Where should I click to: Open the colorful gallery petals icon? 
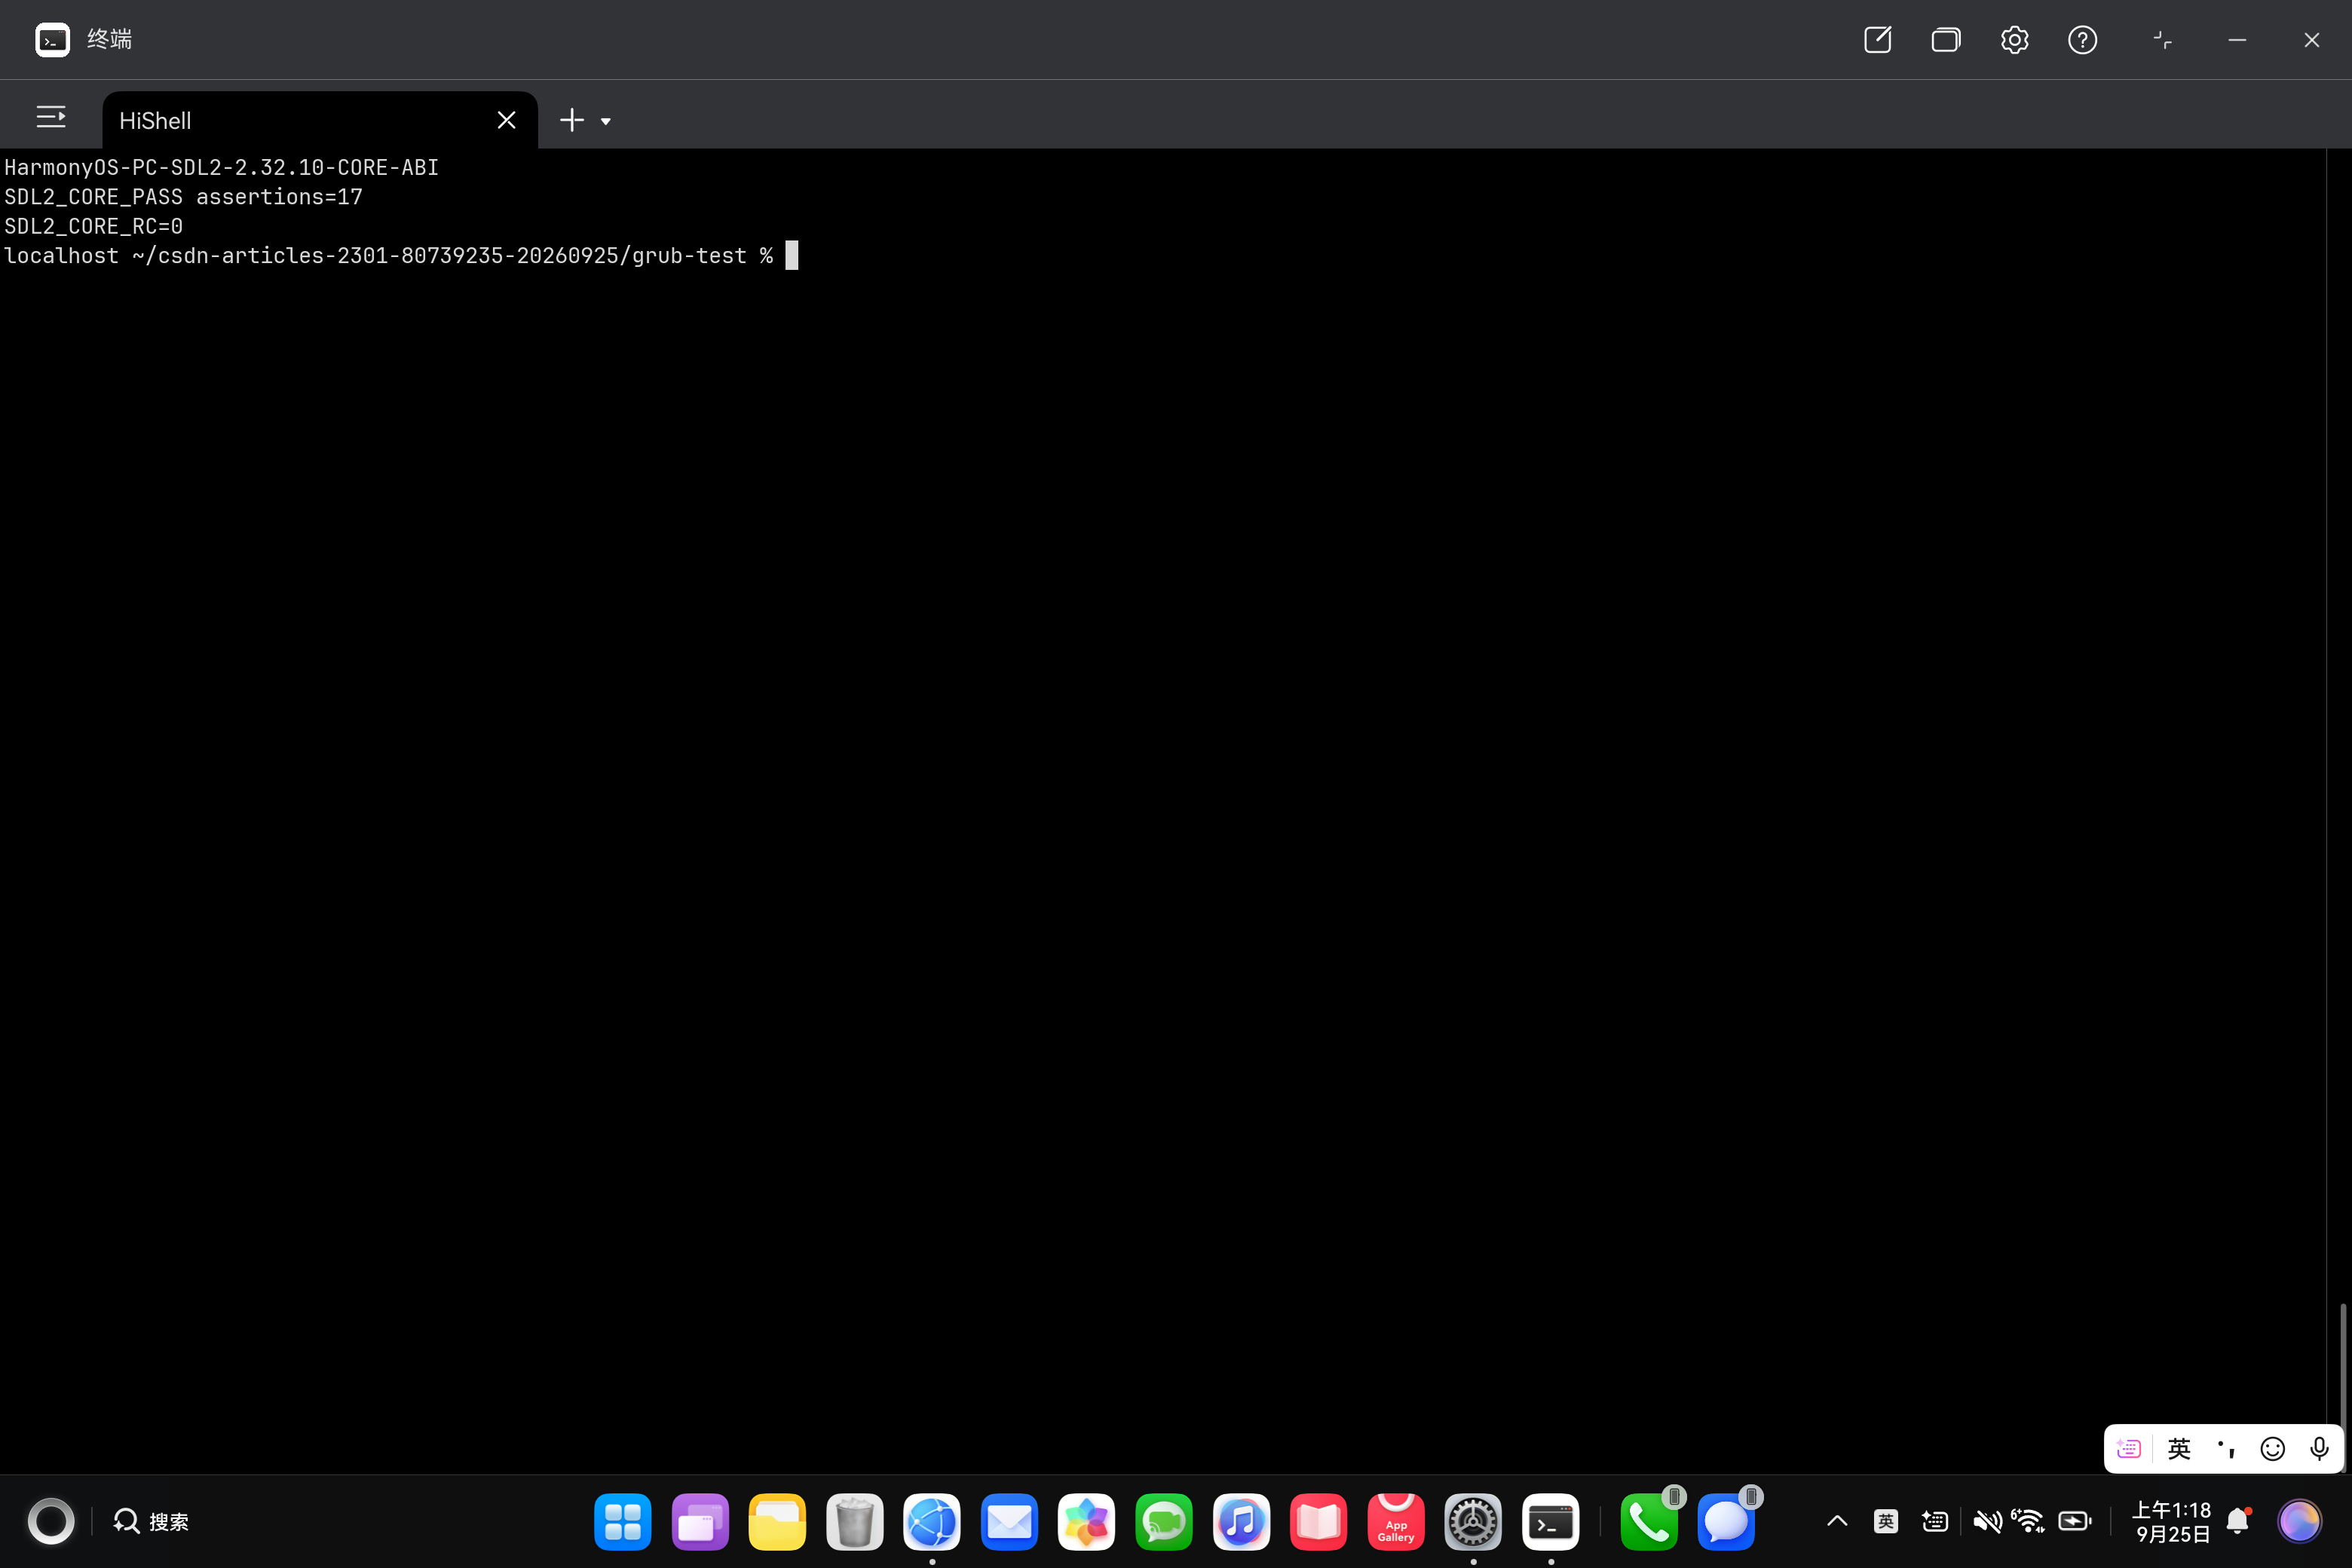point(1086,1521)
